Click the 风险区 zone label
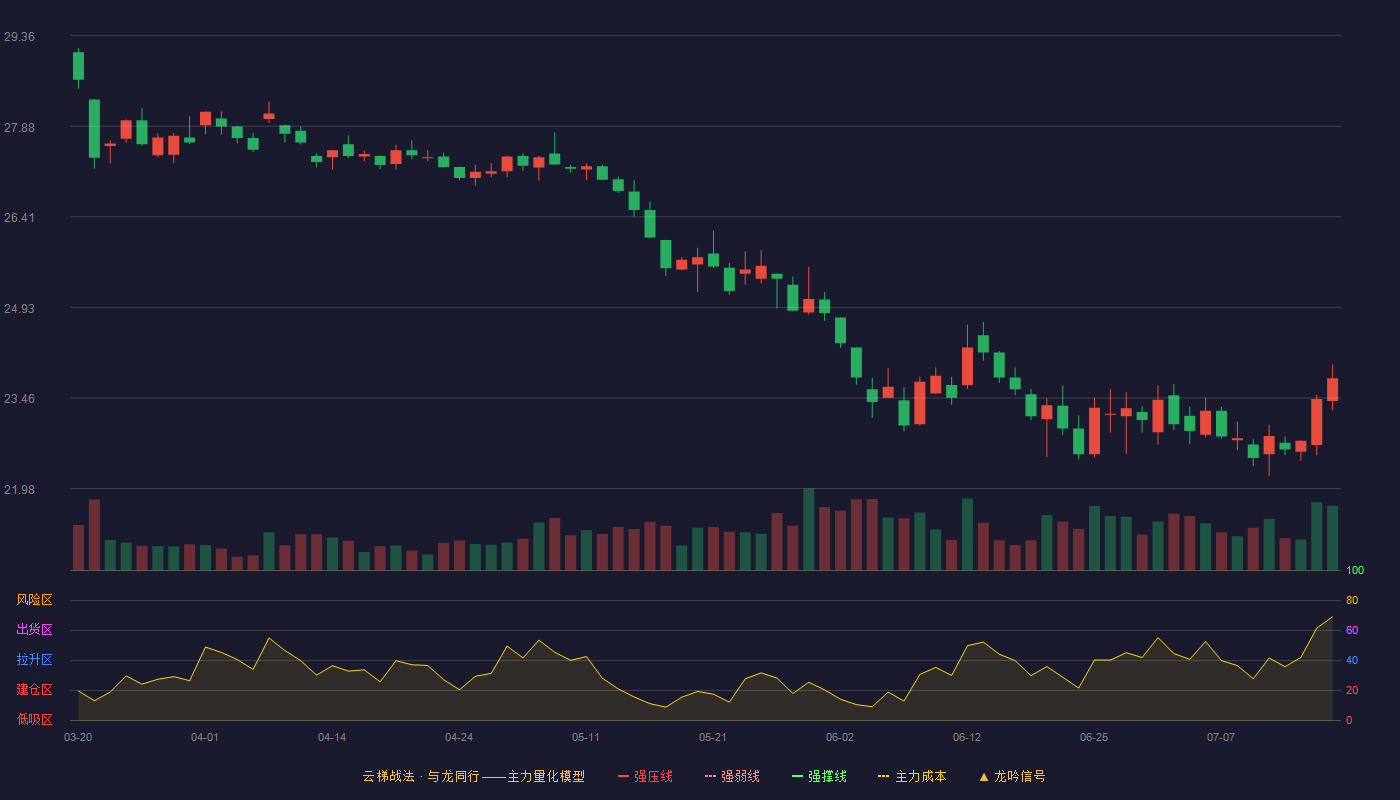This screenshot has height=800, width=1400. click(34, 600)
